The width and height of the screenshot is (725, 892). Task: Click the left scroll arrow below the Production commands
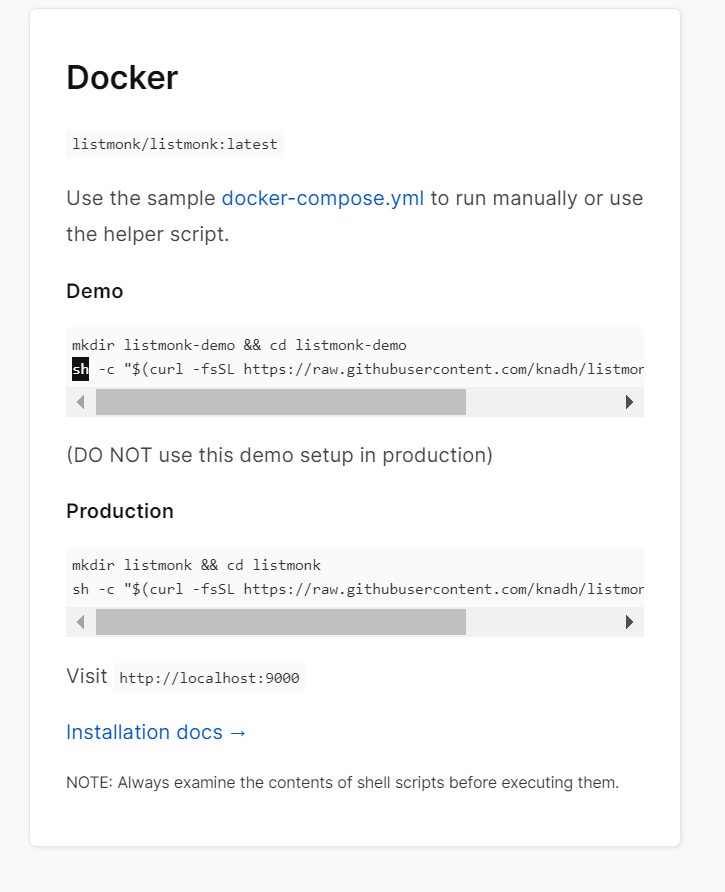click(80, 621)
